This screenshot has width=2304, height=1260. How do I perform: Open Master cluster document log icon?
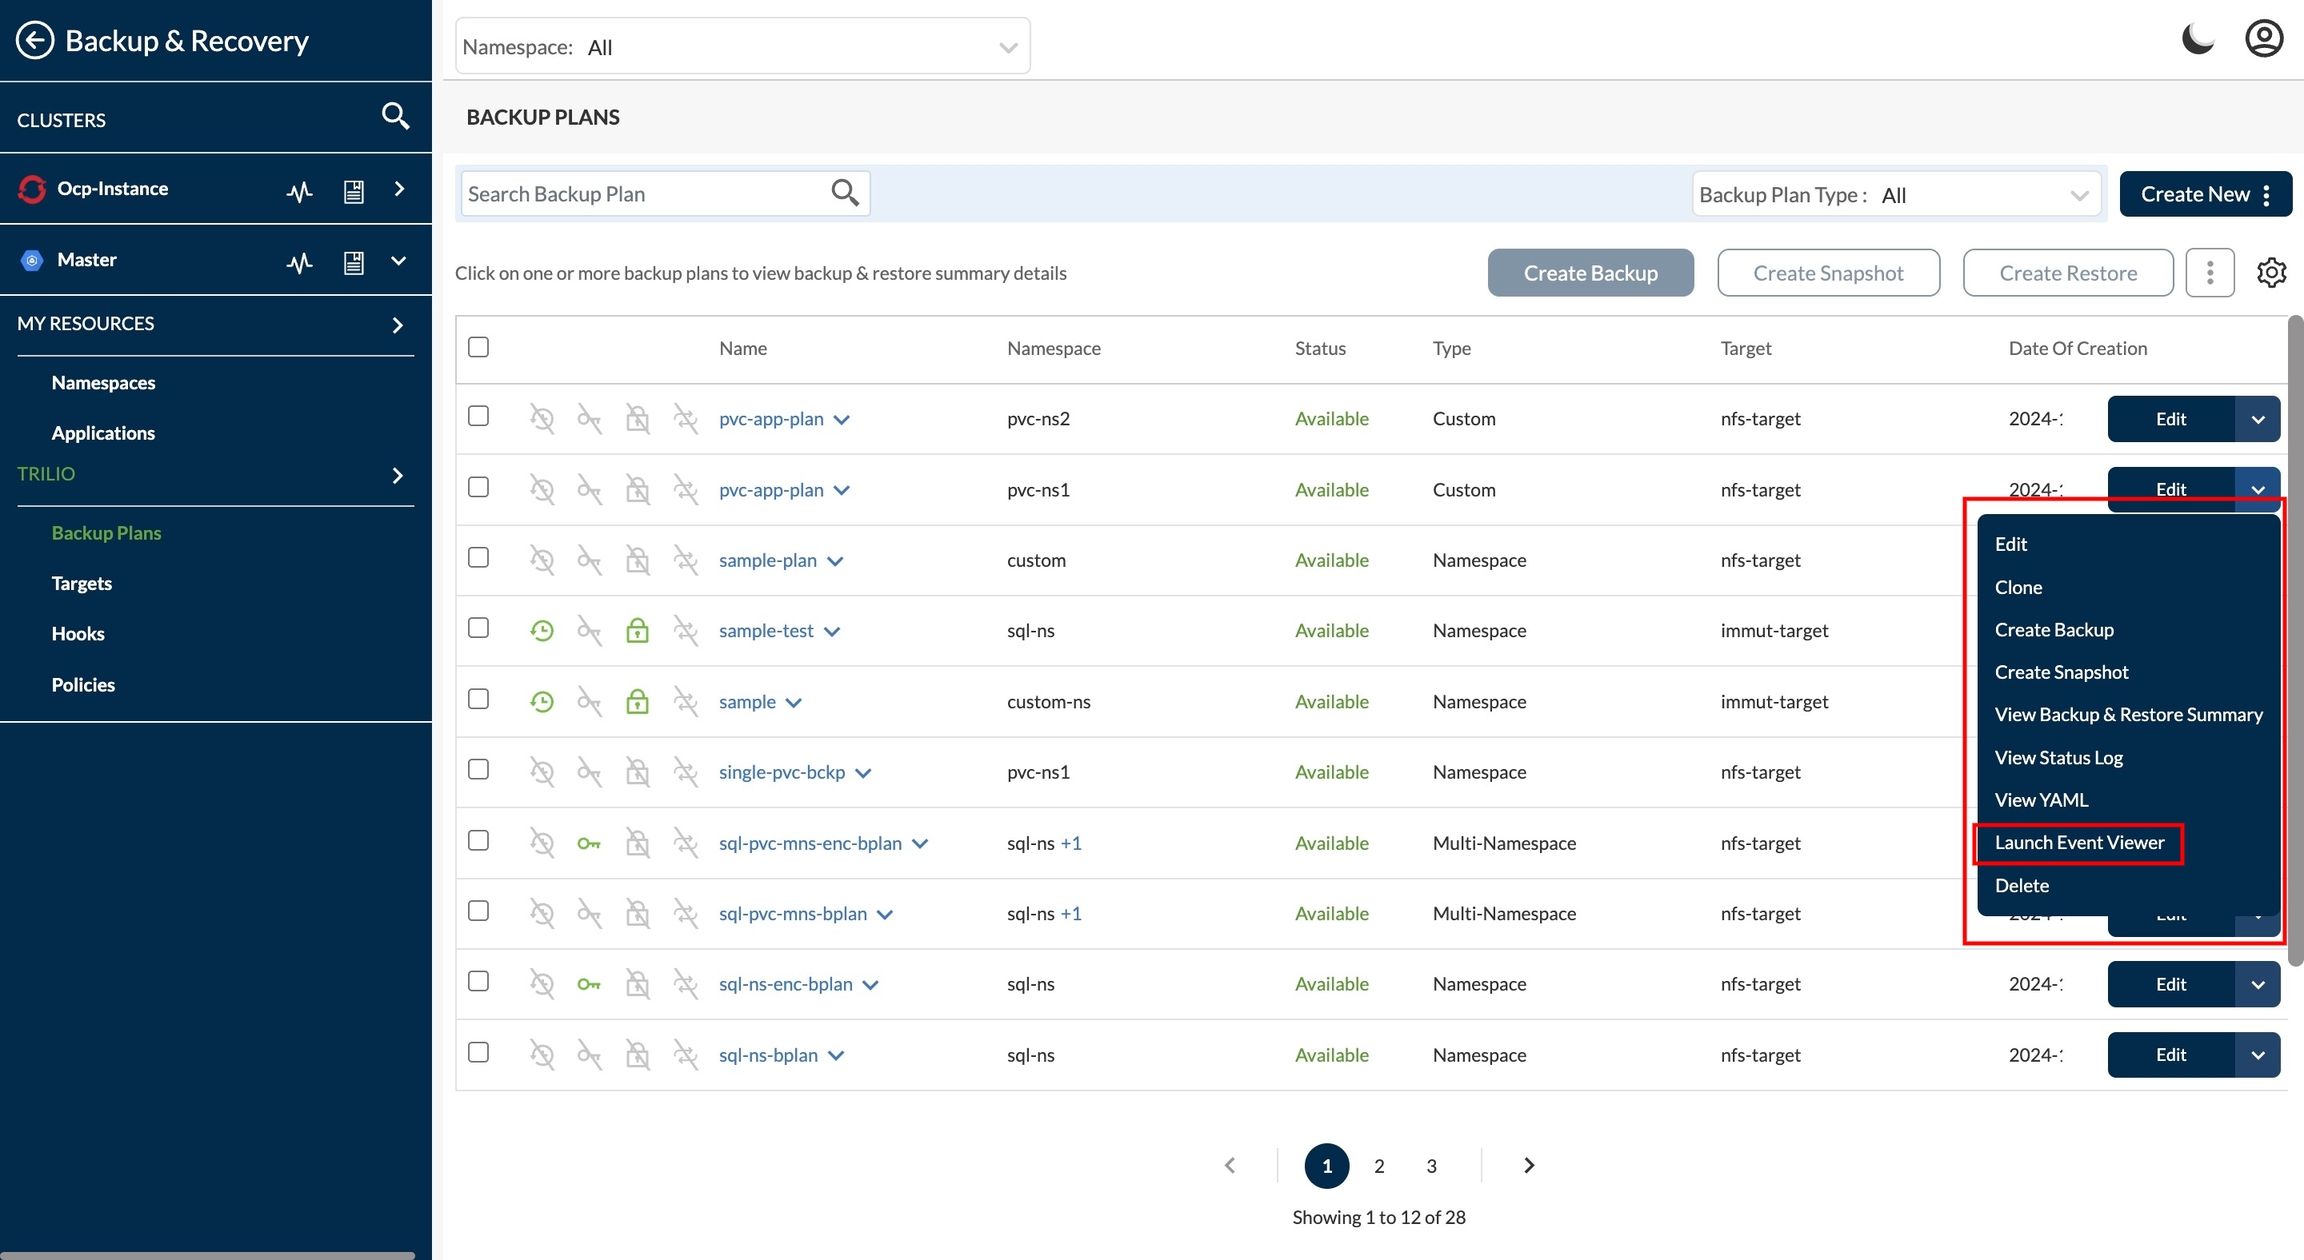tap(353, 262)
